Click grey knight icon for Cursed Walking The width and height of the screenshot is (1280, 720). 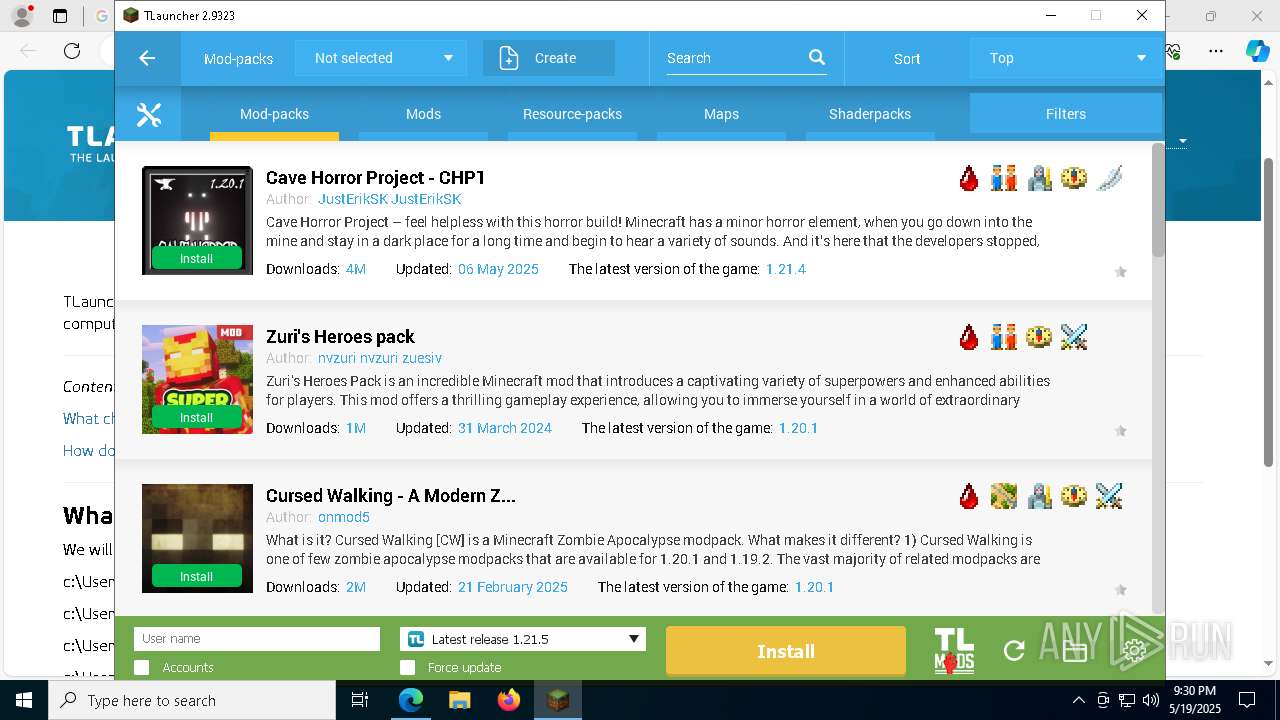[1039, 496]
